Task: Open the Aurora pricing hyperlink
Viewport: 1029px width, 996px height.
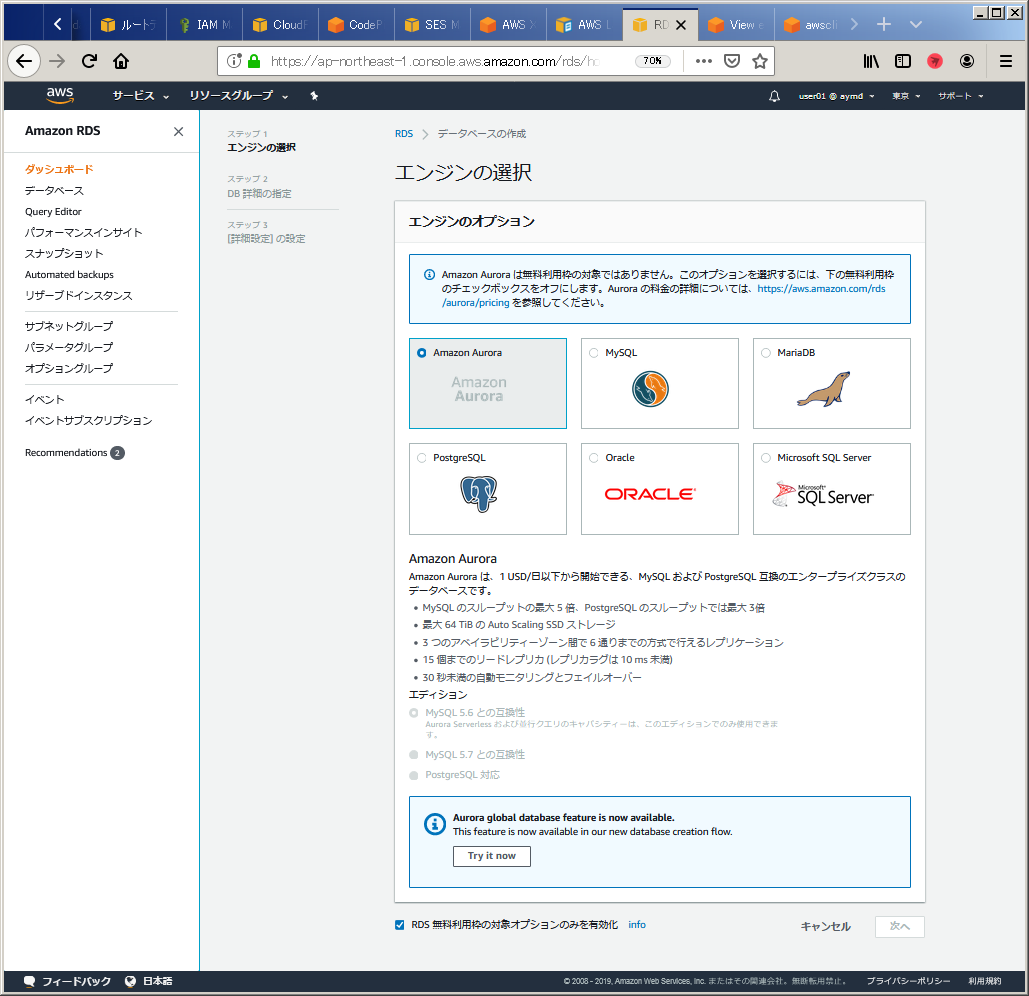Action: click(x=821, y=289)
